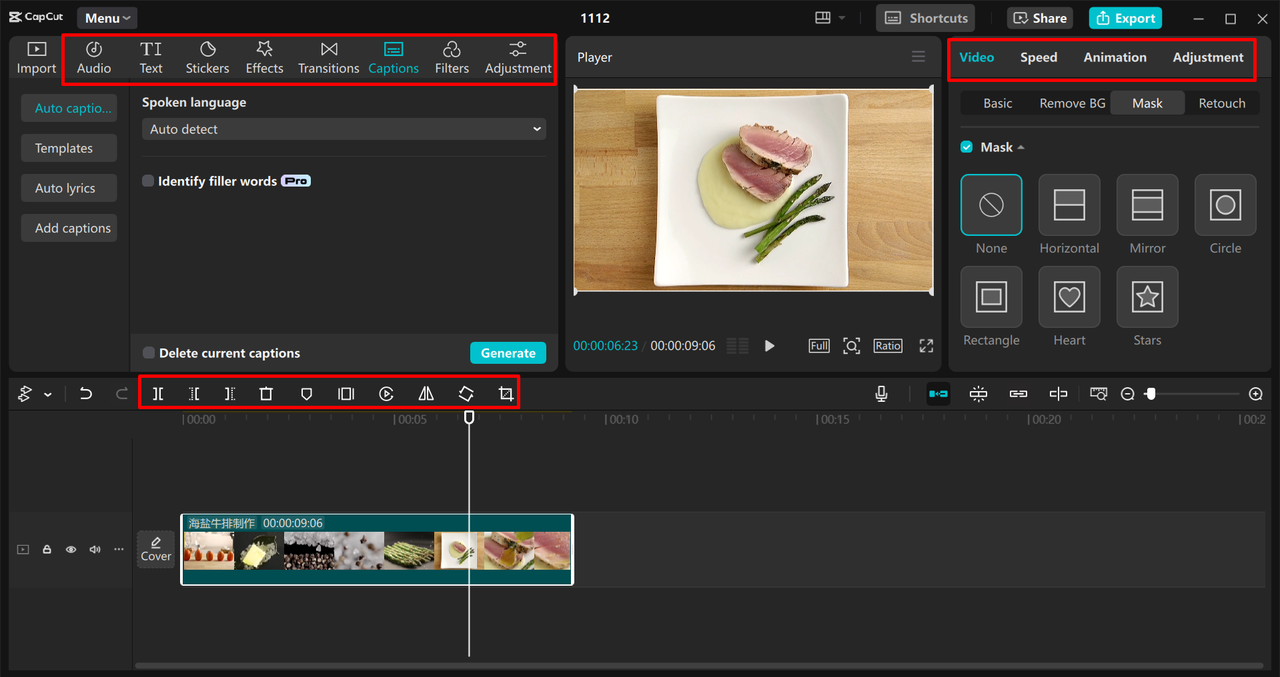Expand the selection tool dropdown arrow
Screen dimensions: 1280x677
(48, 395)
